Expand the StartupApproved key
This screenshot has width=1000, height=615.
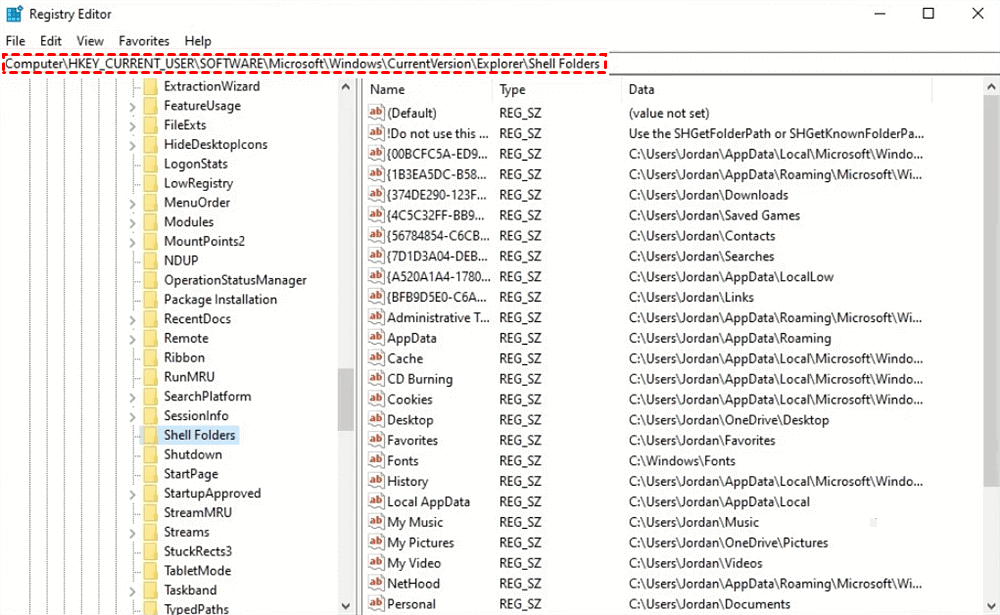132,494
